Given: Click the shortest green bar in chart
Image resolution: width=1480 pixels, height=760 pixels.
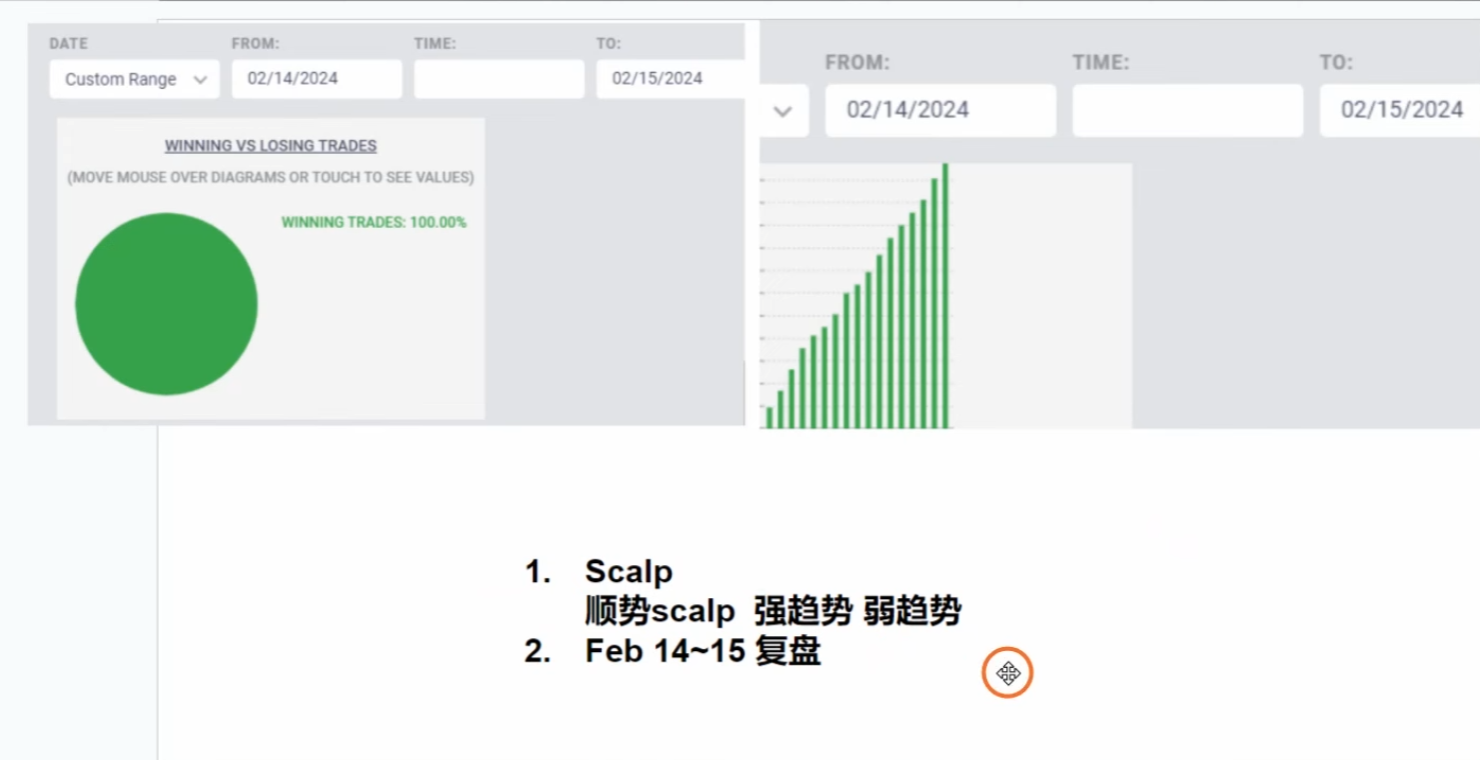Looking at the screenshot, I should (769, 417).
